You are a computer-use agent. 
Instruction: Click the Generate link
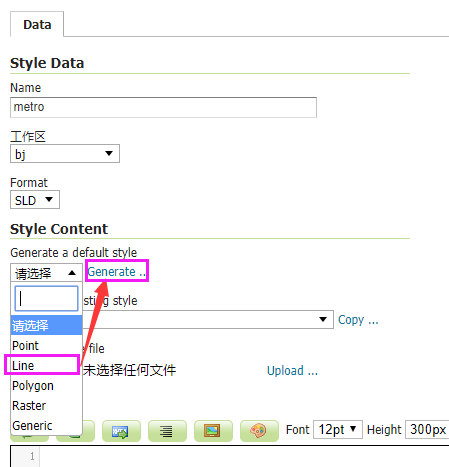(x=116, y=272)
